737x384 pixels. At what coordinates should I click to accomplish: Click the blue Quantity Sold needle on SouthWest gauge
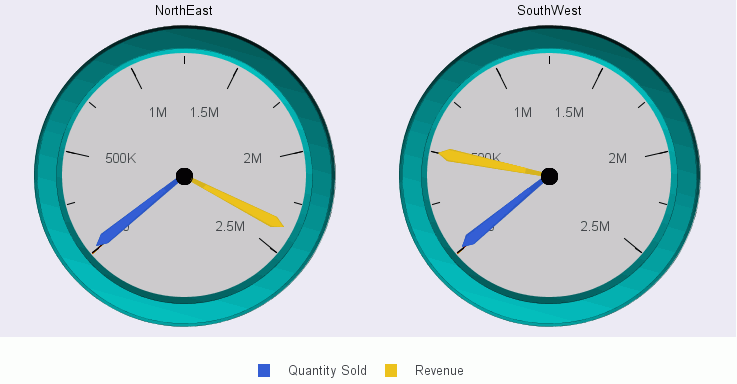503,212
